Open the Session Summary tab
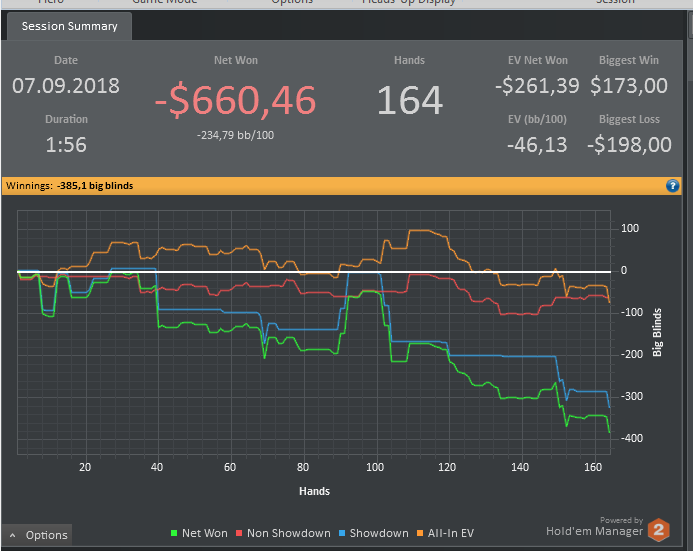This screenshot has width=693, height=551. coord(69,27)
